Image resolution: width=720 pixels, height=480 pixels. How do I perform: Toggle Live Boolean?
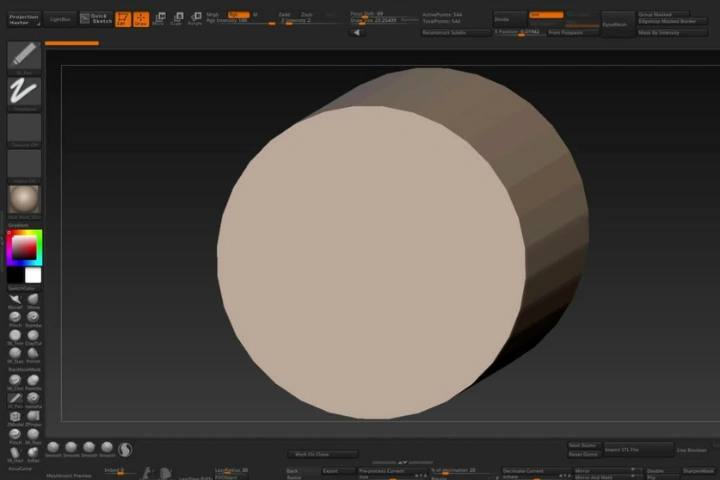point(692,450)
